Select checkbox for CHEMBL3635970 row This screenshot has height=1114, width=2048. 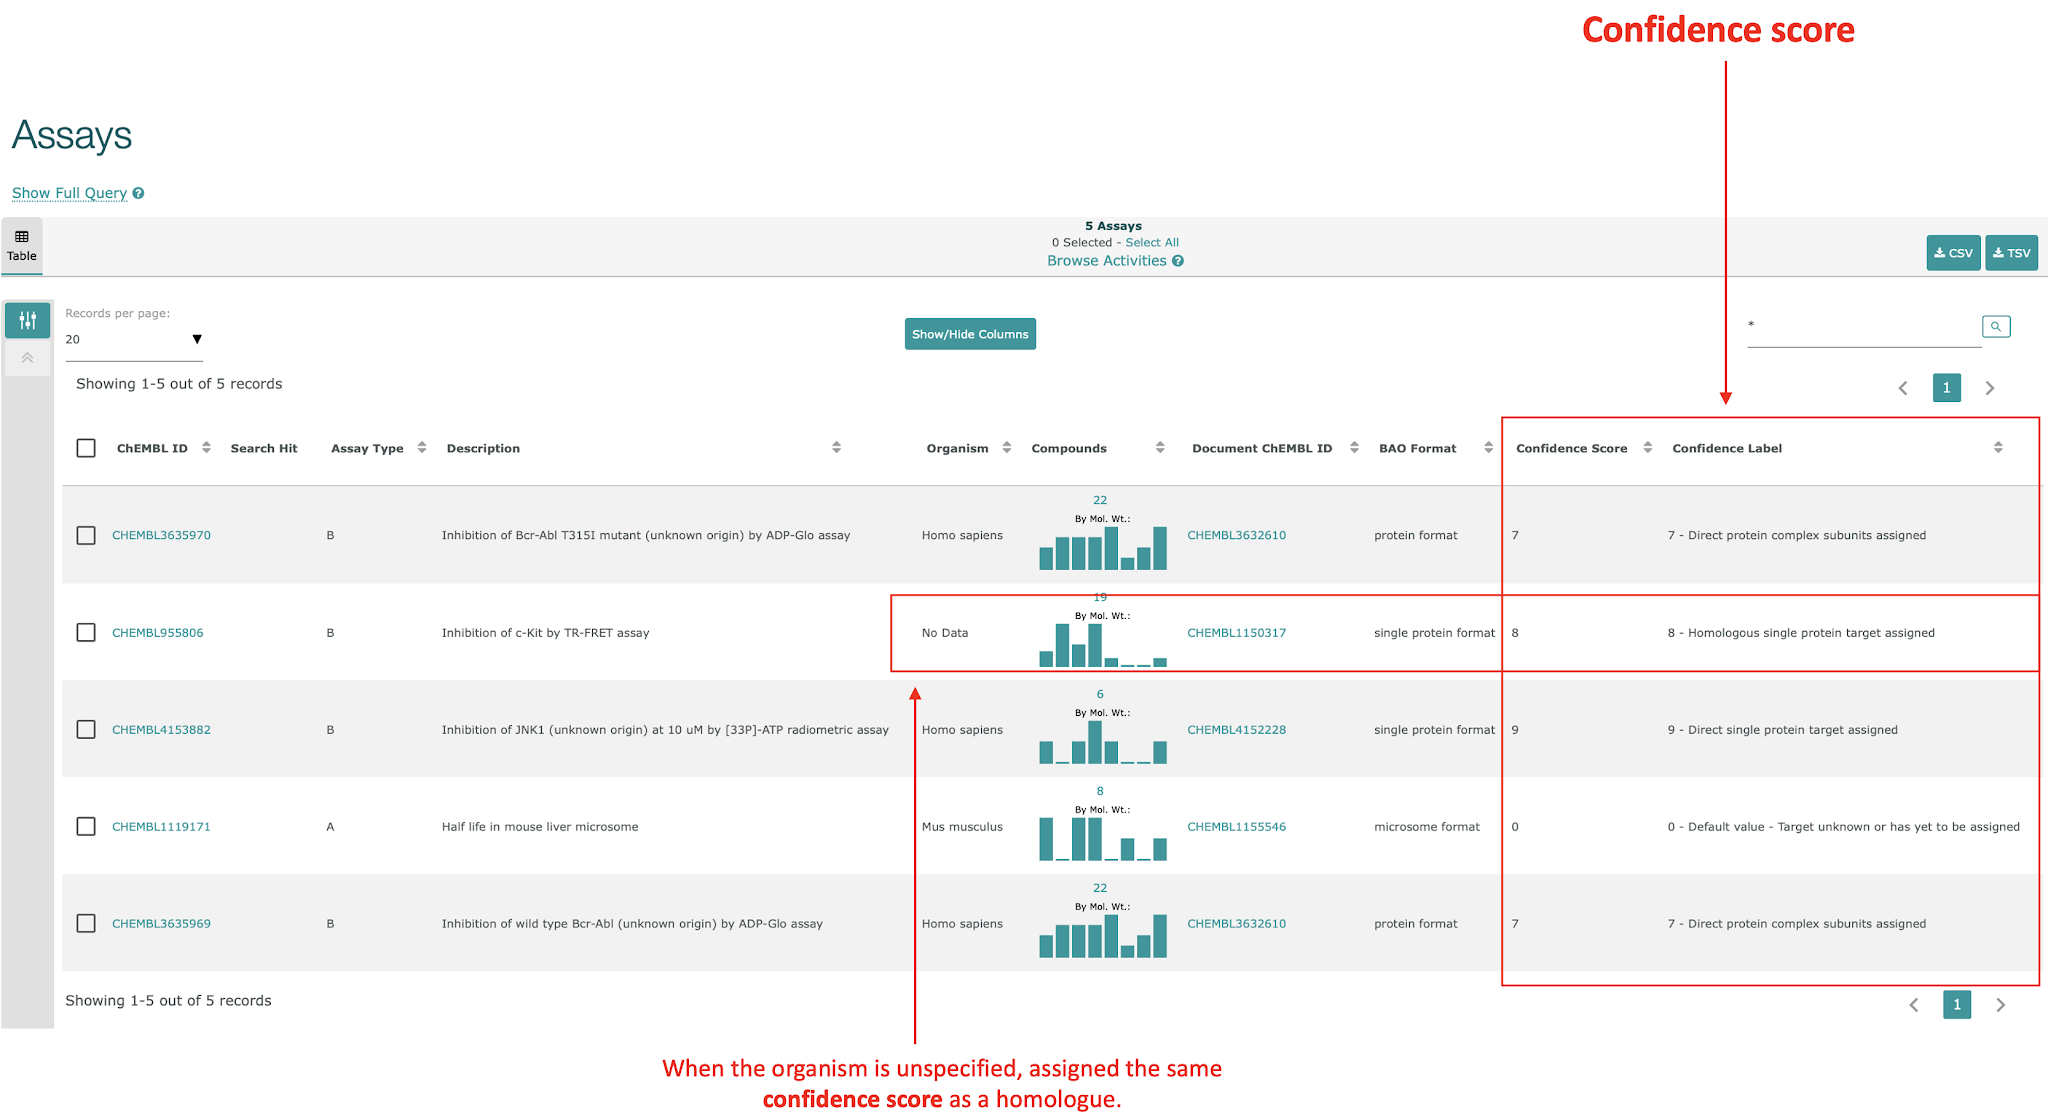click(x=86, y=536)
